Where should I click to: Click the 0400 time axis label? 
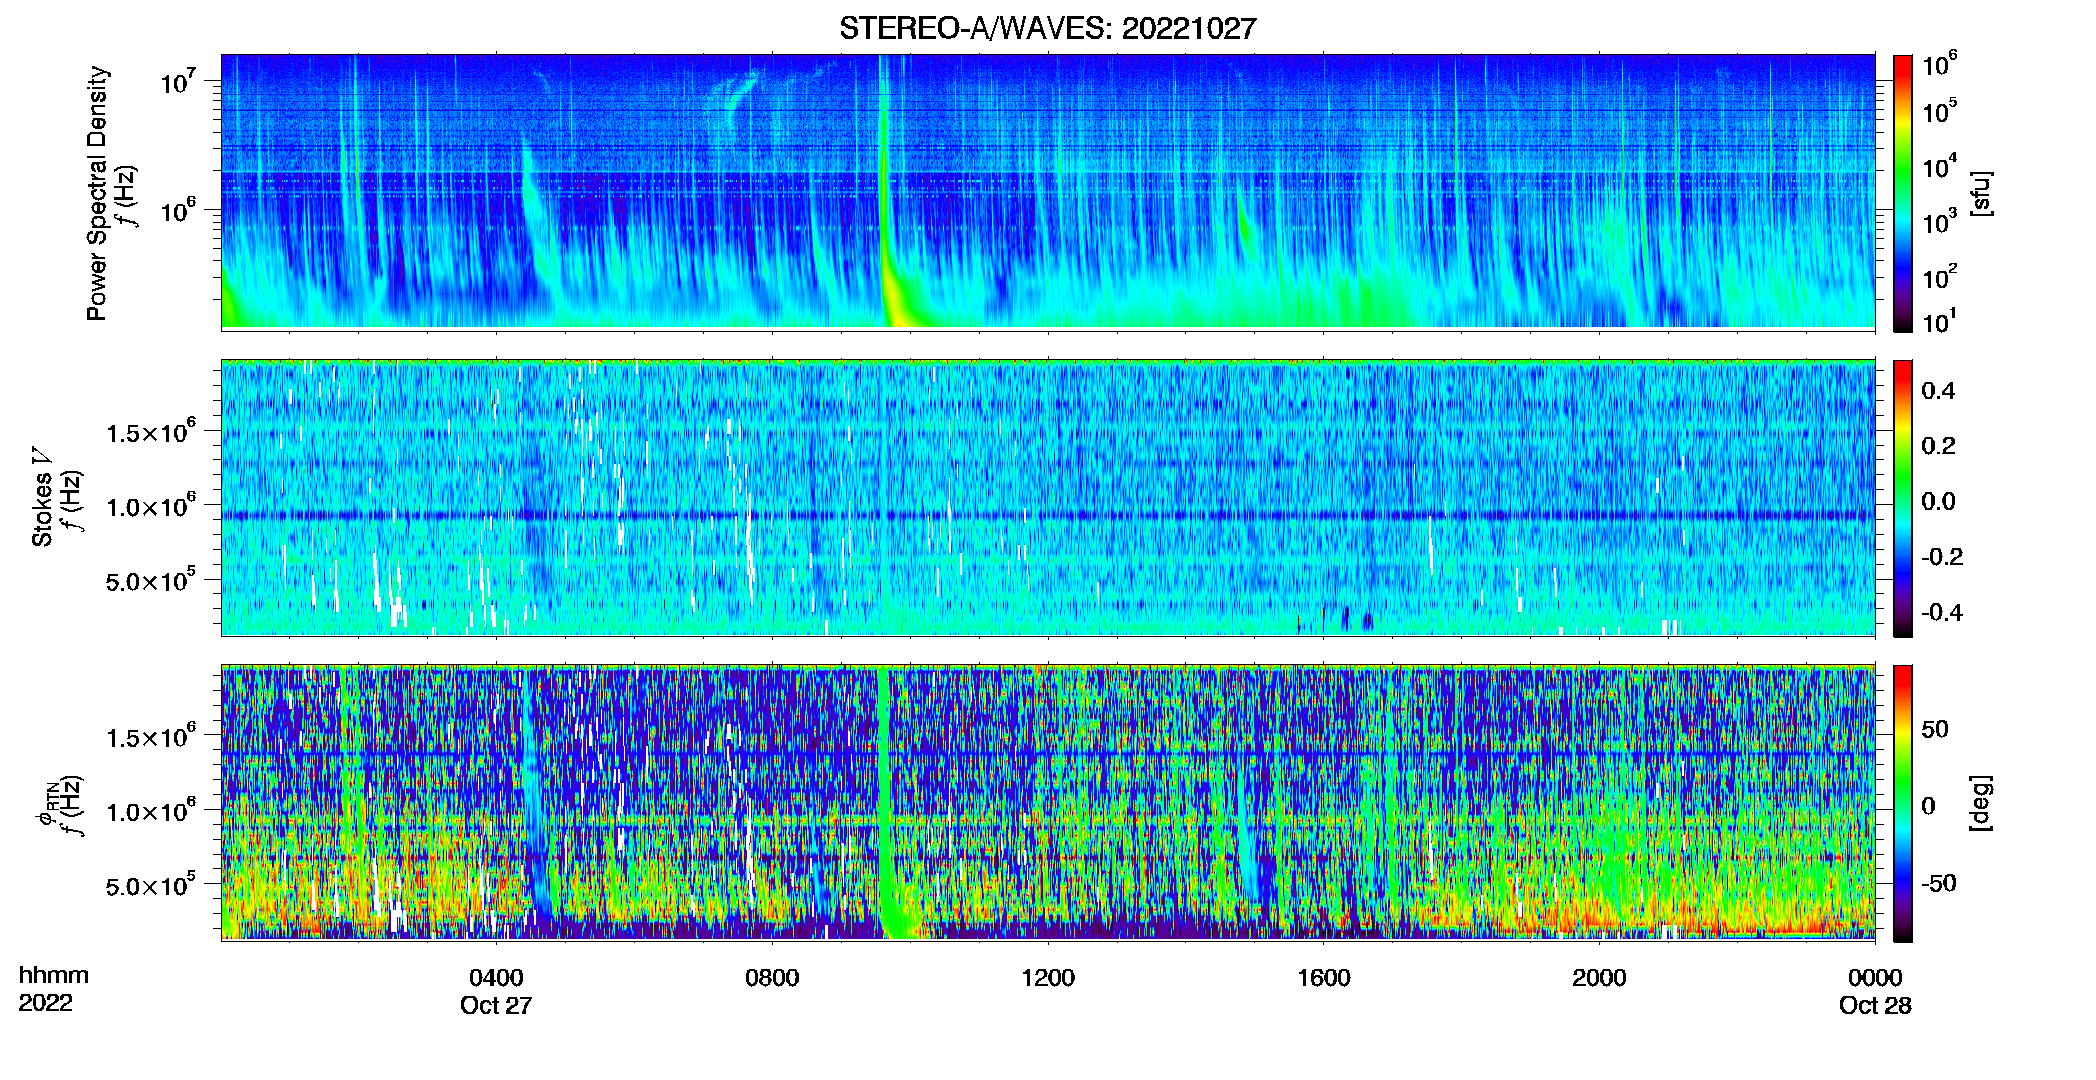click(x=496, y=978)
